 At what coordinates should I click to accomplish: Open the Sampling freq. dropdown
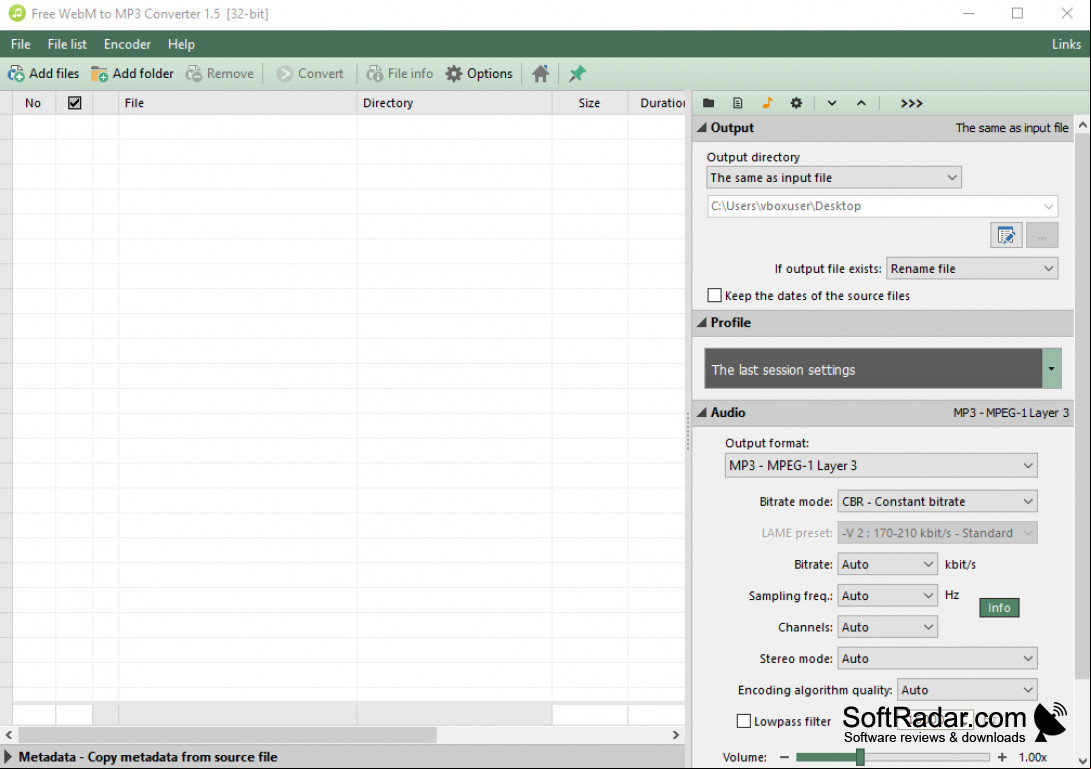887,596
